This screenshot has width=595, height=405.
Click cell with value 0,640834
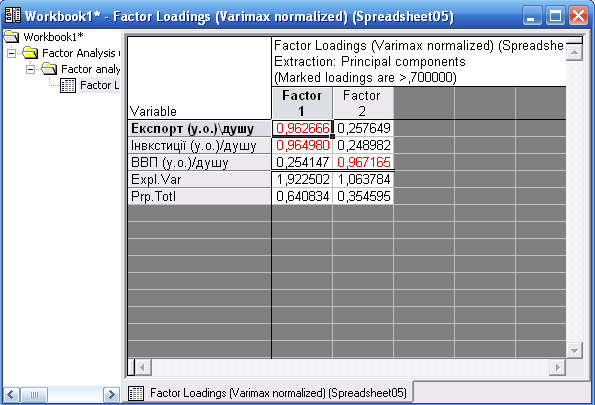pyautogui.click(x=302, y=197)
